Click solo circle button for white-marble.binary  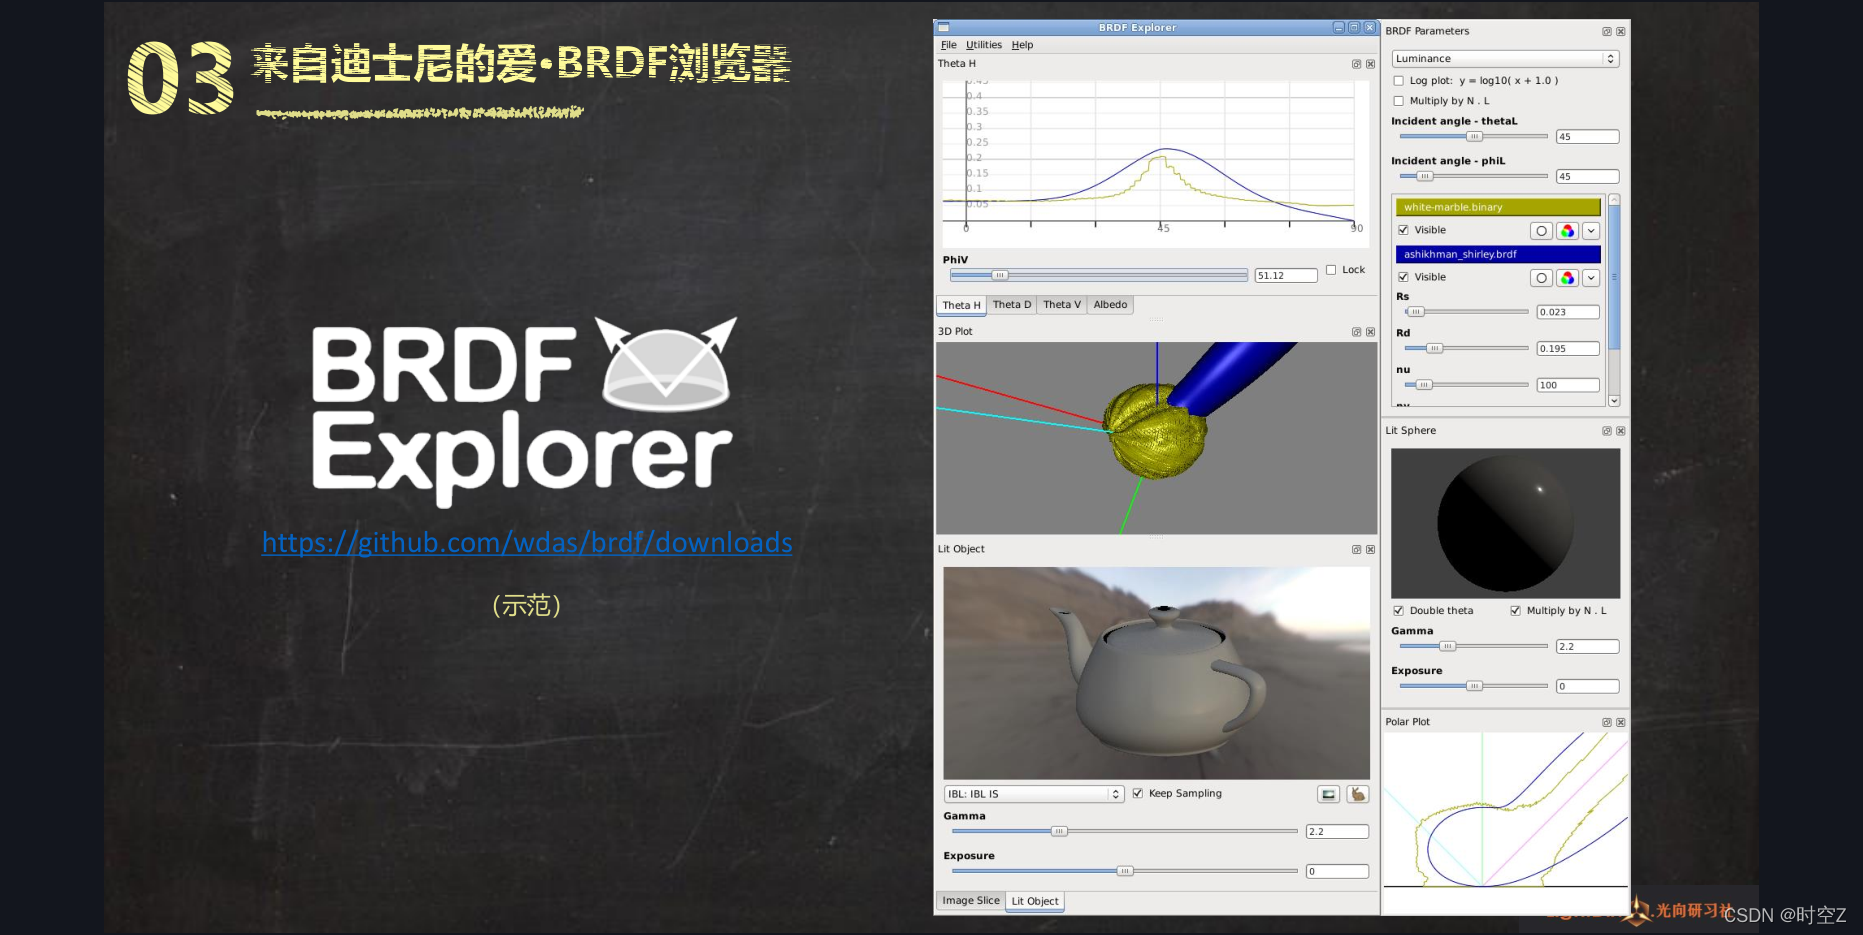[x=1541, y=231]
